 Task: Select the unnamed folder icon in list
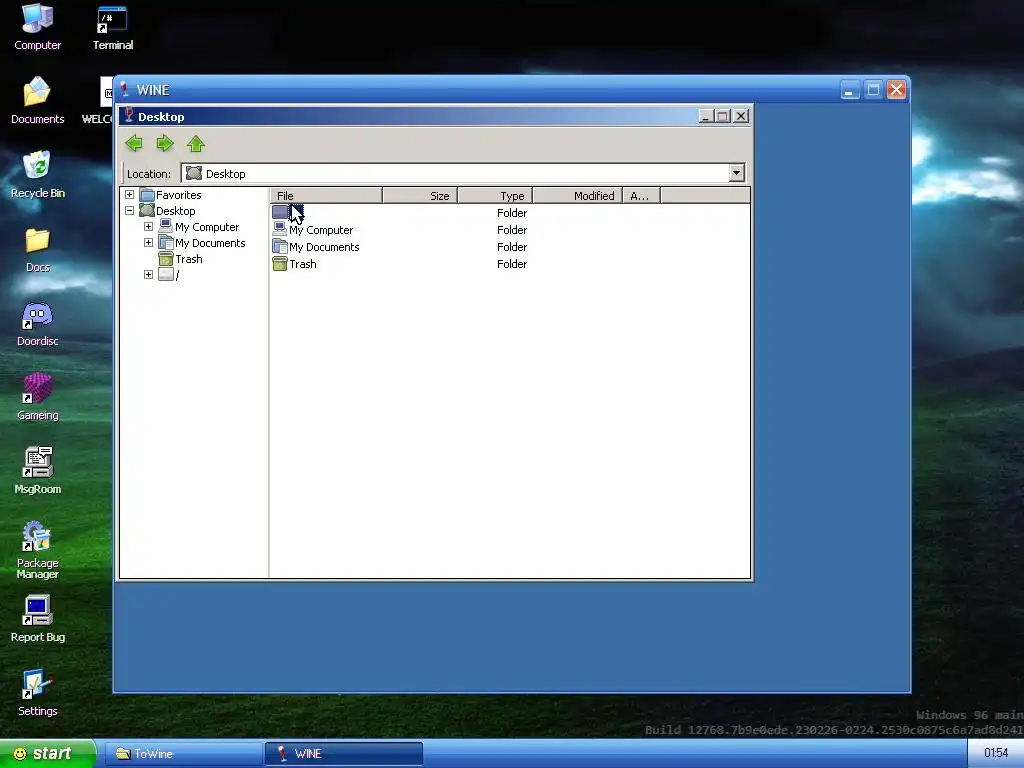280,212
